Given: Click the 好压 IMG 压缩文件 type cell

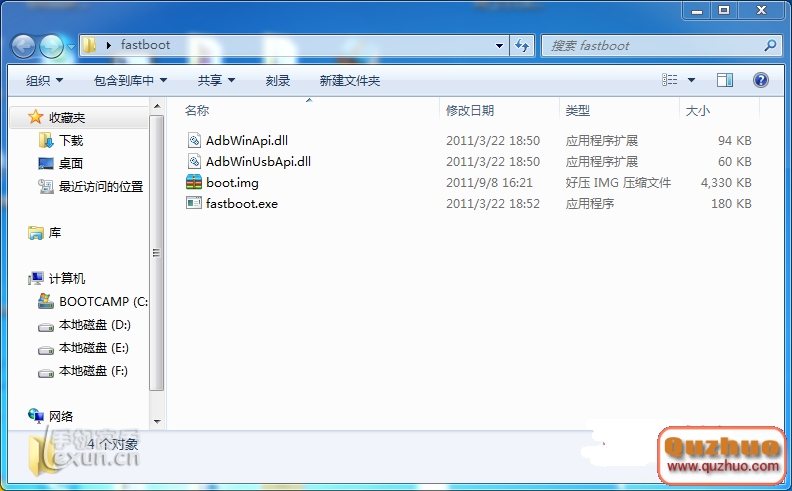Looking at the screenshot, I should coord(618,182).
